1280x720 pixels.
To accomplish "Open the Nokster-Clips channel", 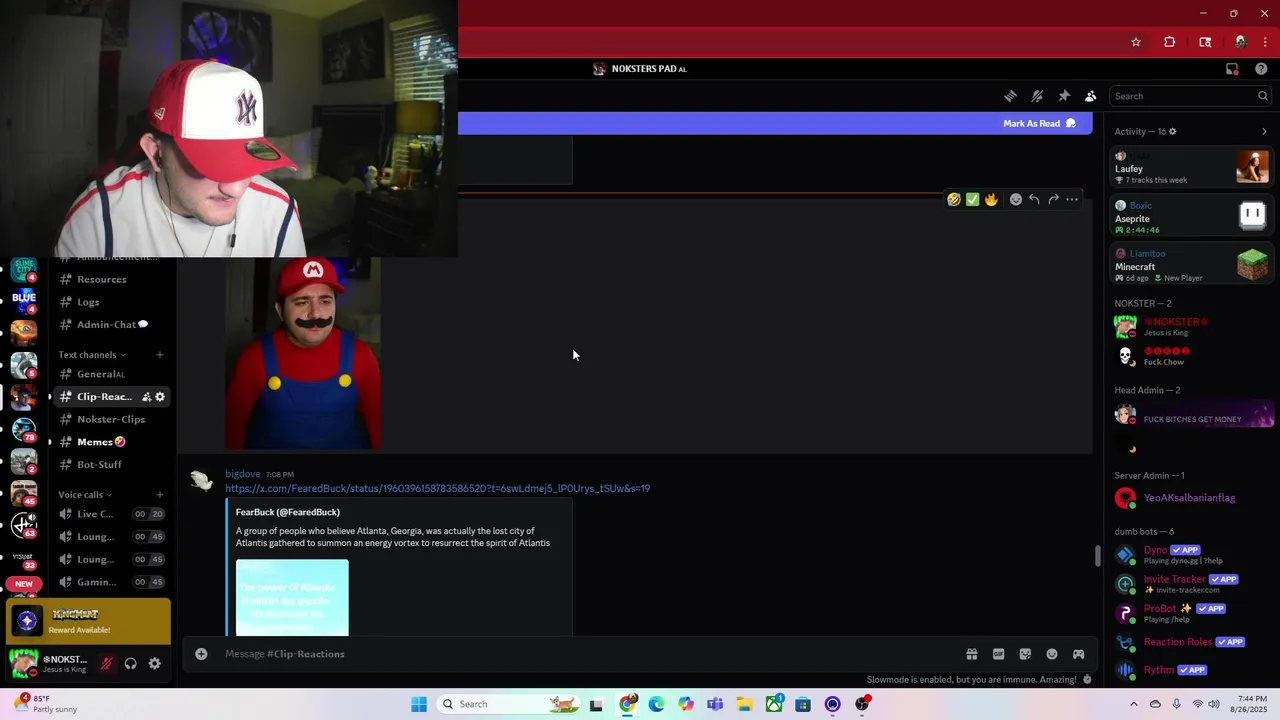I will coord(110,419).
